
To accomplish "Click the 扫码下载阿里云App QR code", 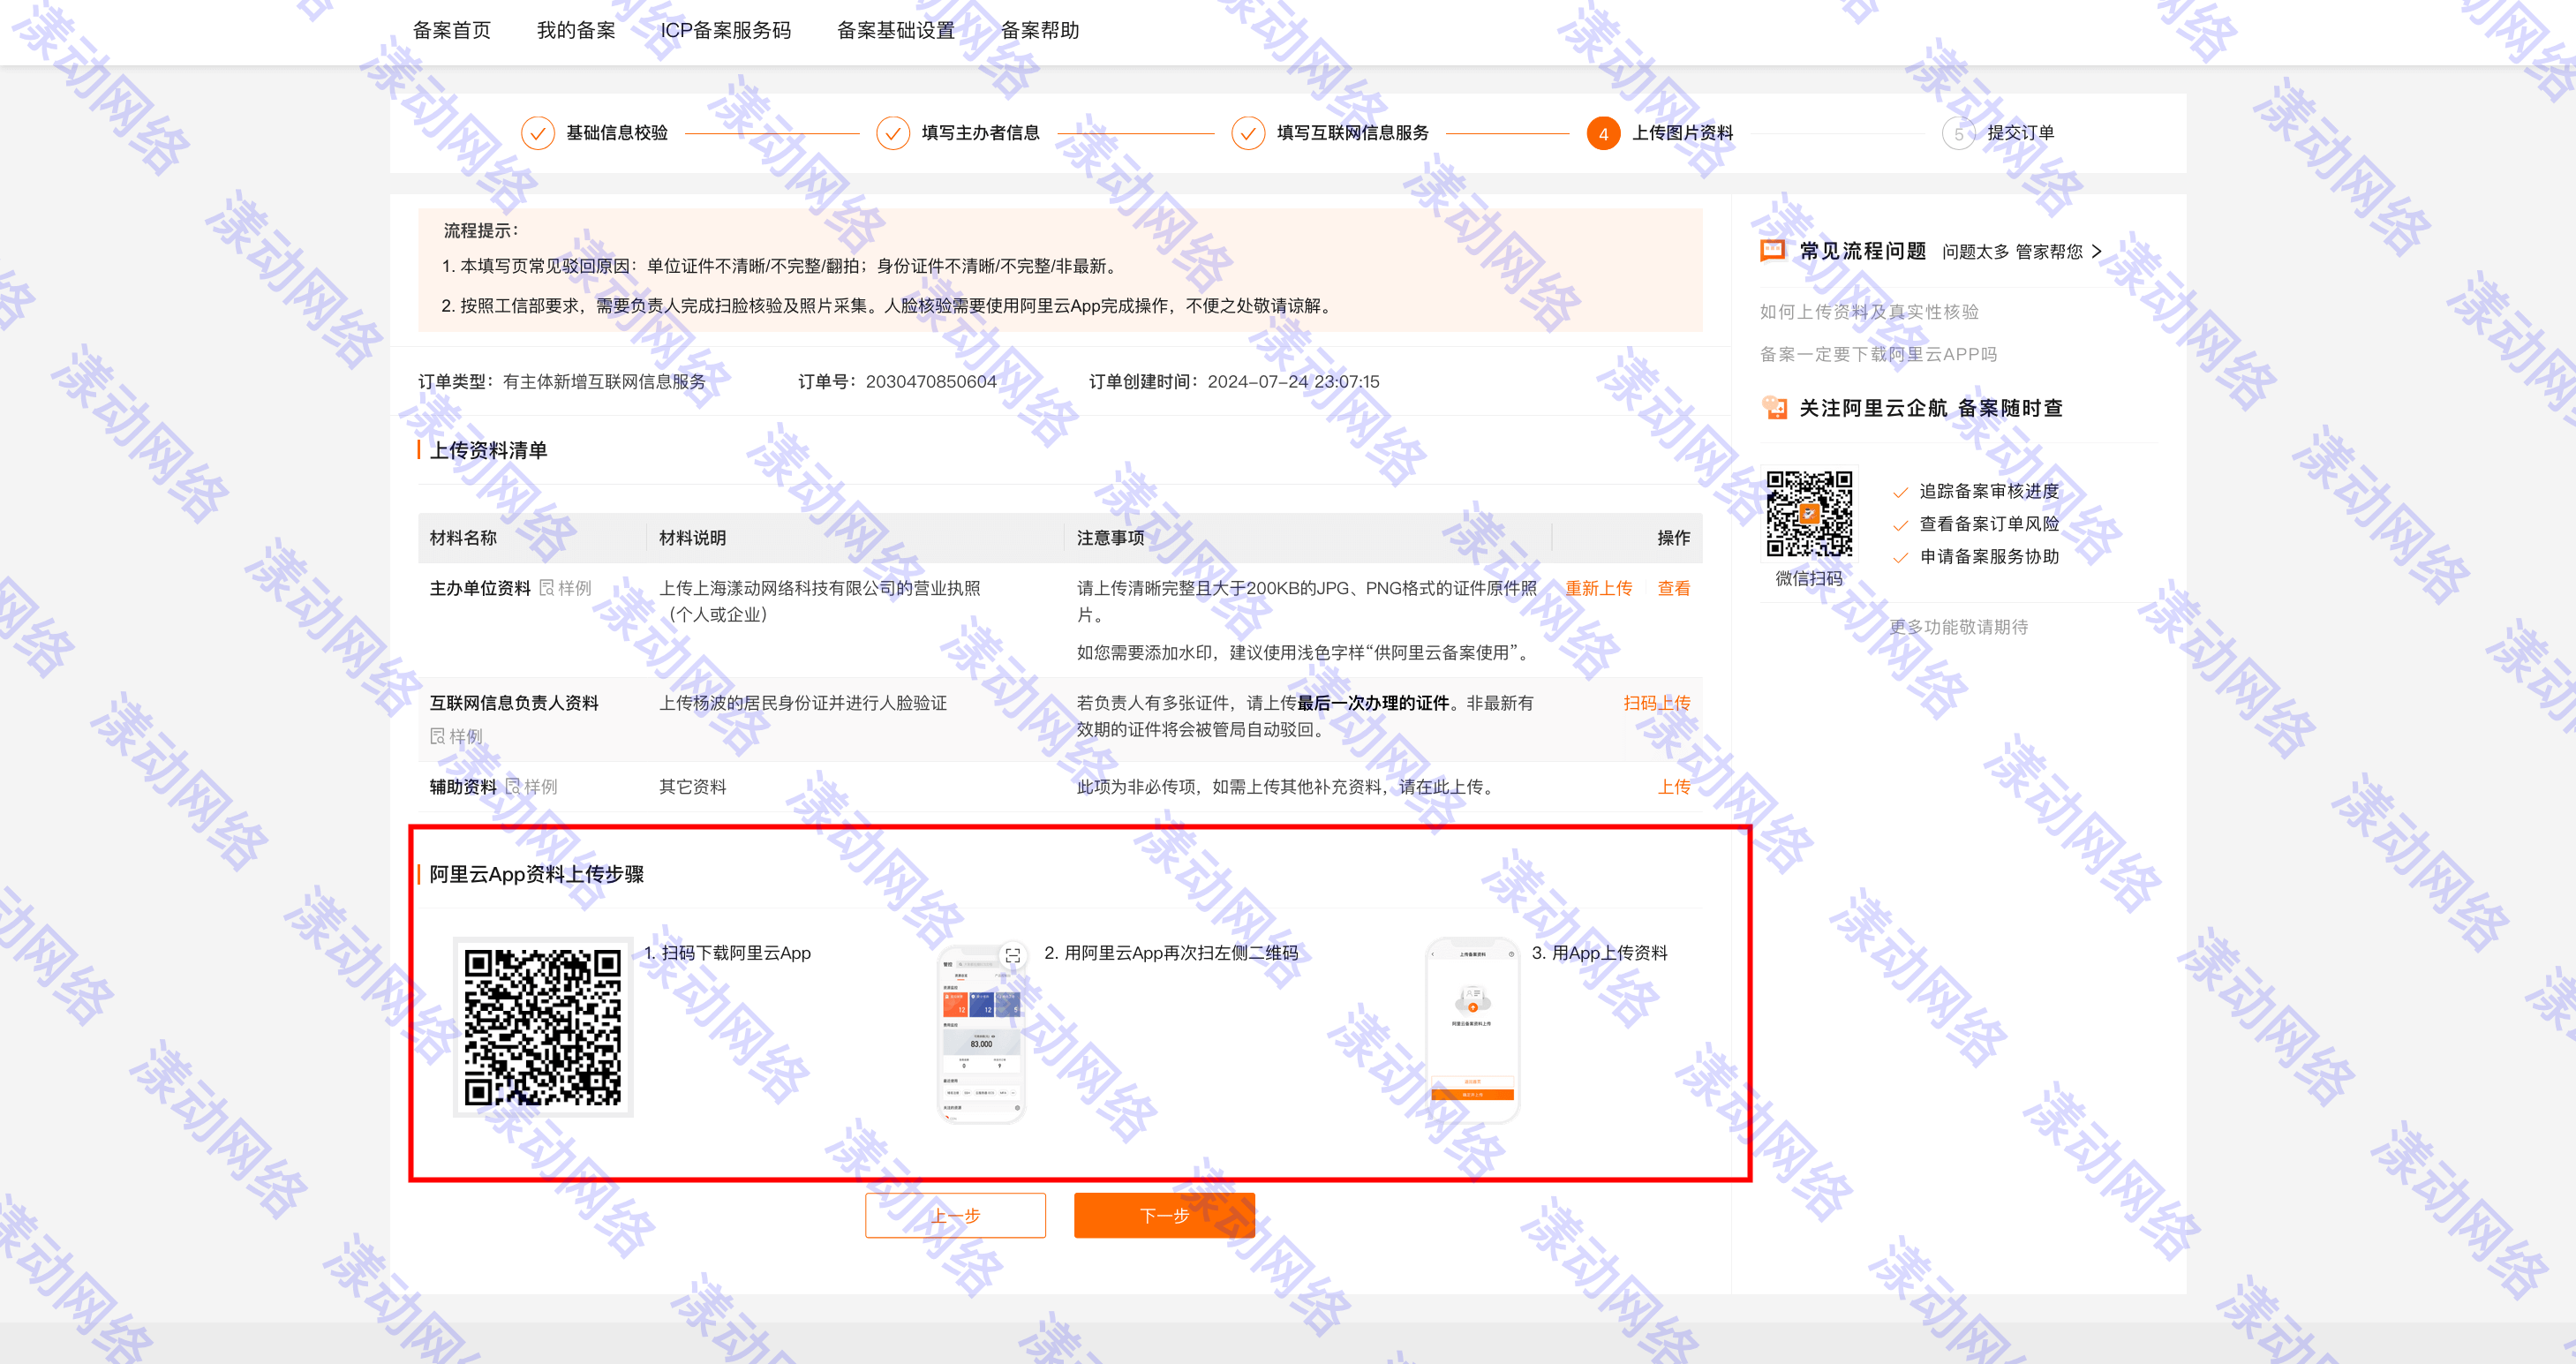I will click(x=543, y=1027).
